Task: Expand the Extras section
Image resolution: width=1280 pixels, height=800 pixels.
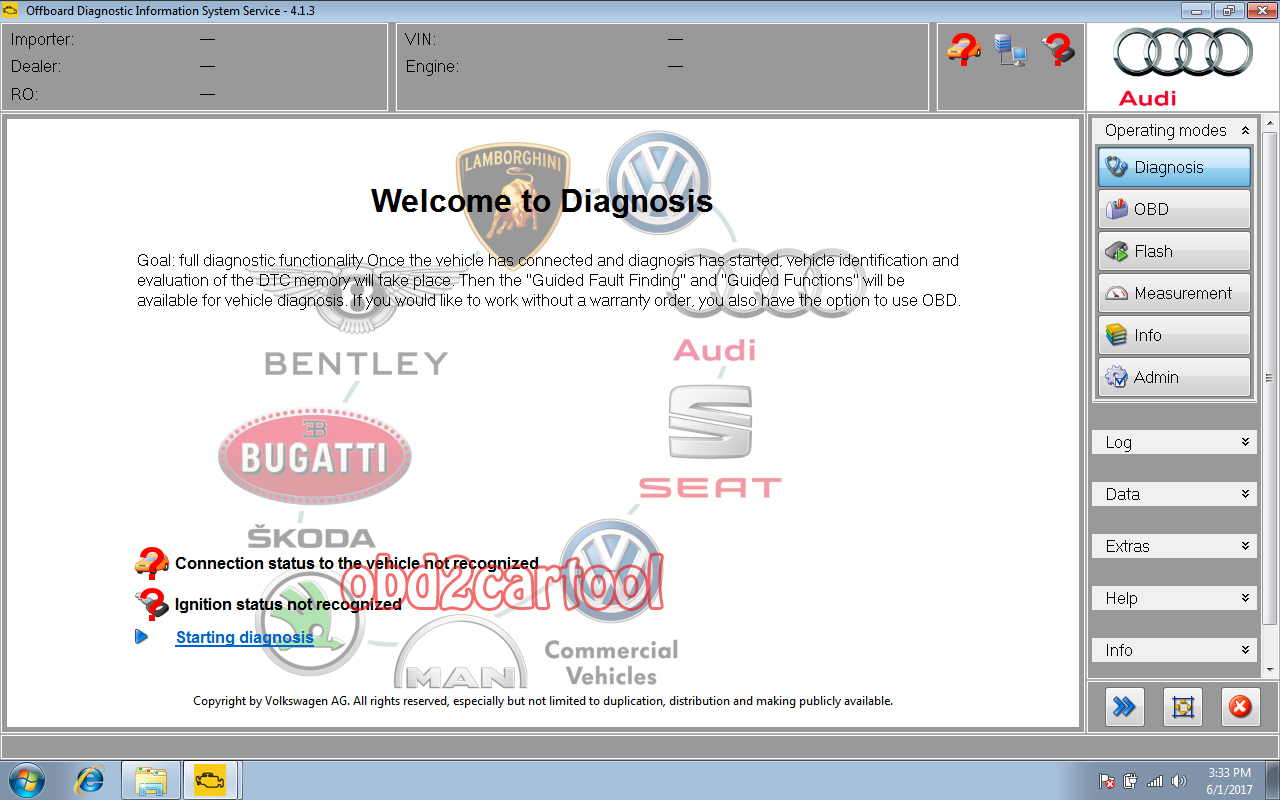Action: (1172, 545)
